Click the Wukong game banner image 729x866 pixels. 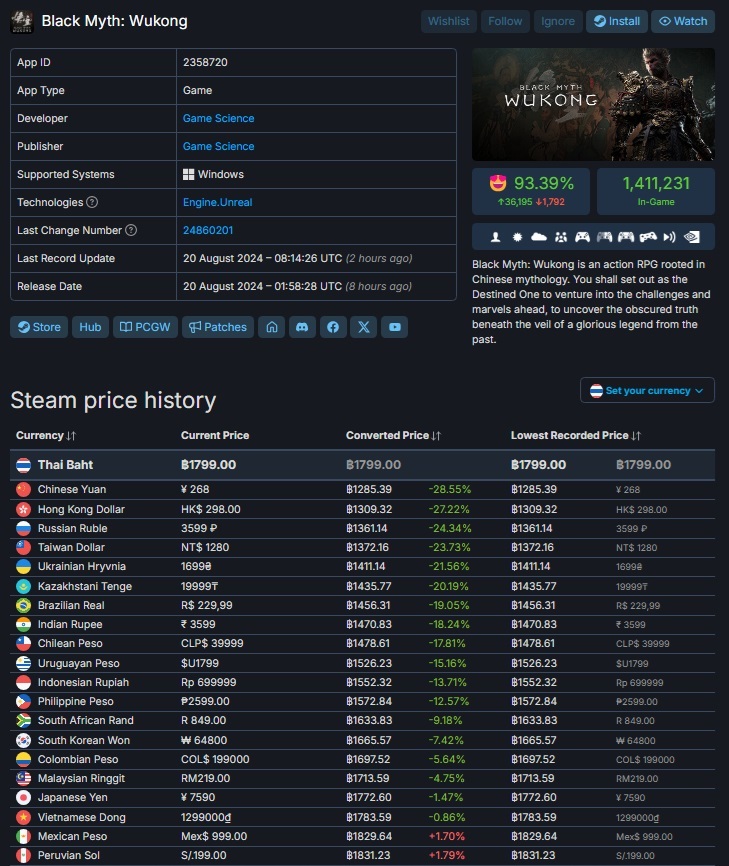(x=593, y=104)
